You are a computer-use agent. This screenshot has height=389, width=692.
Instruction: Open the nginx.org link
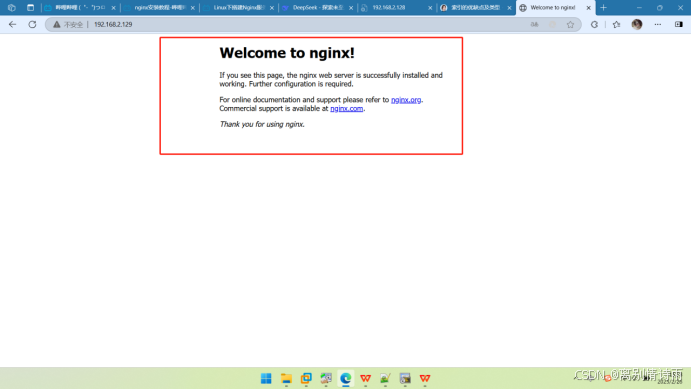click(406, 100)
